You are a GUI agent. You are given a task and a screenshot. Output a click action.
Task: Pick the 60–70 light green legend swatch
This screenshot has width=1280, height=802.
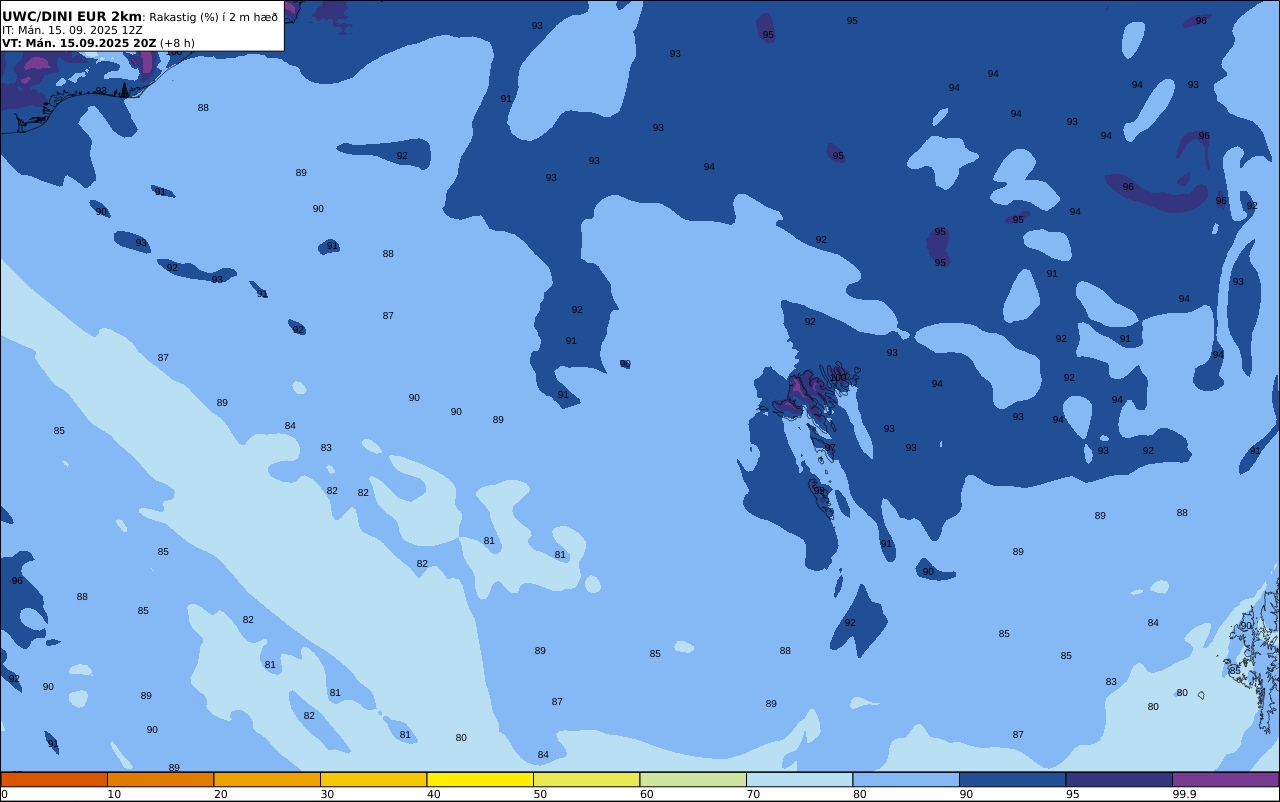tap(693, 779)
